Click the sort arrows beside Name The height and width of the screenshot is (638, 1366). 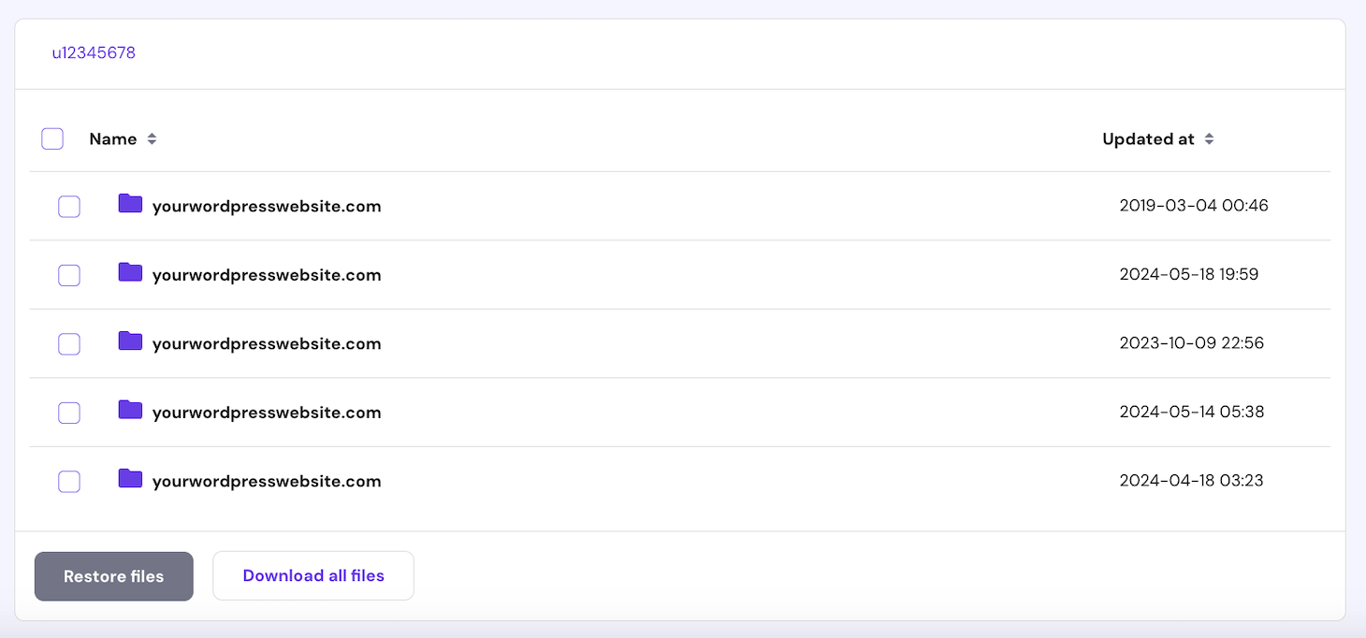[x=153, y=139]
